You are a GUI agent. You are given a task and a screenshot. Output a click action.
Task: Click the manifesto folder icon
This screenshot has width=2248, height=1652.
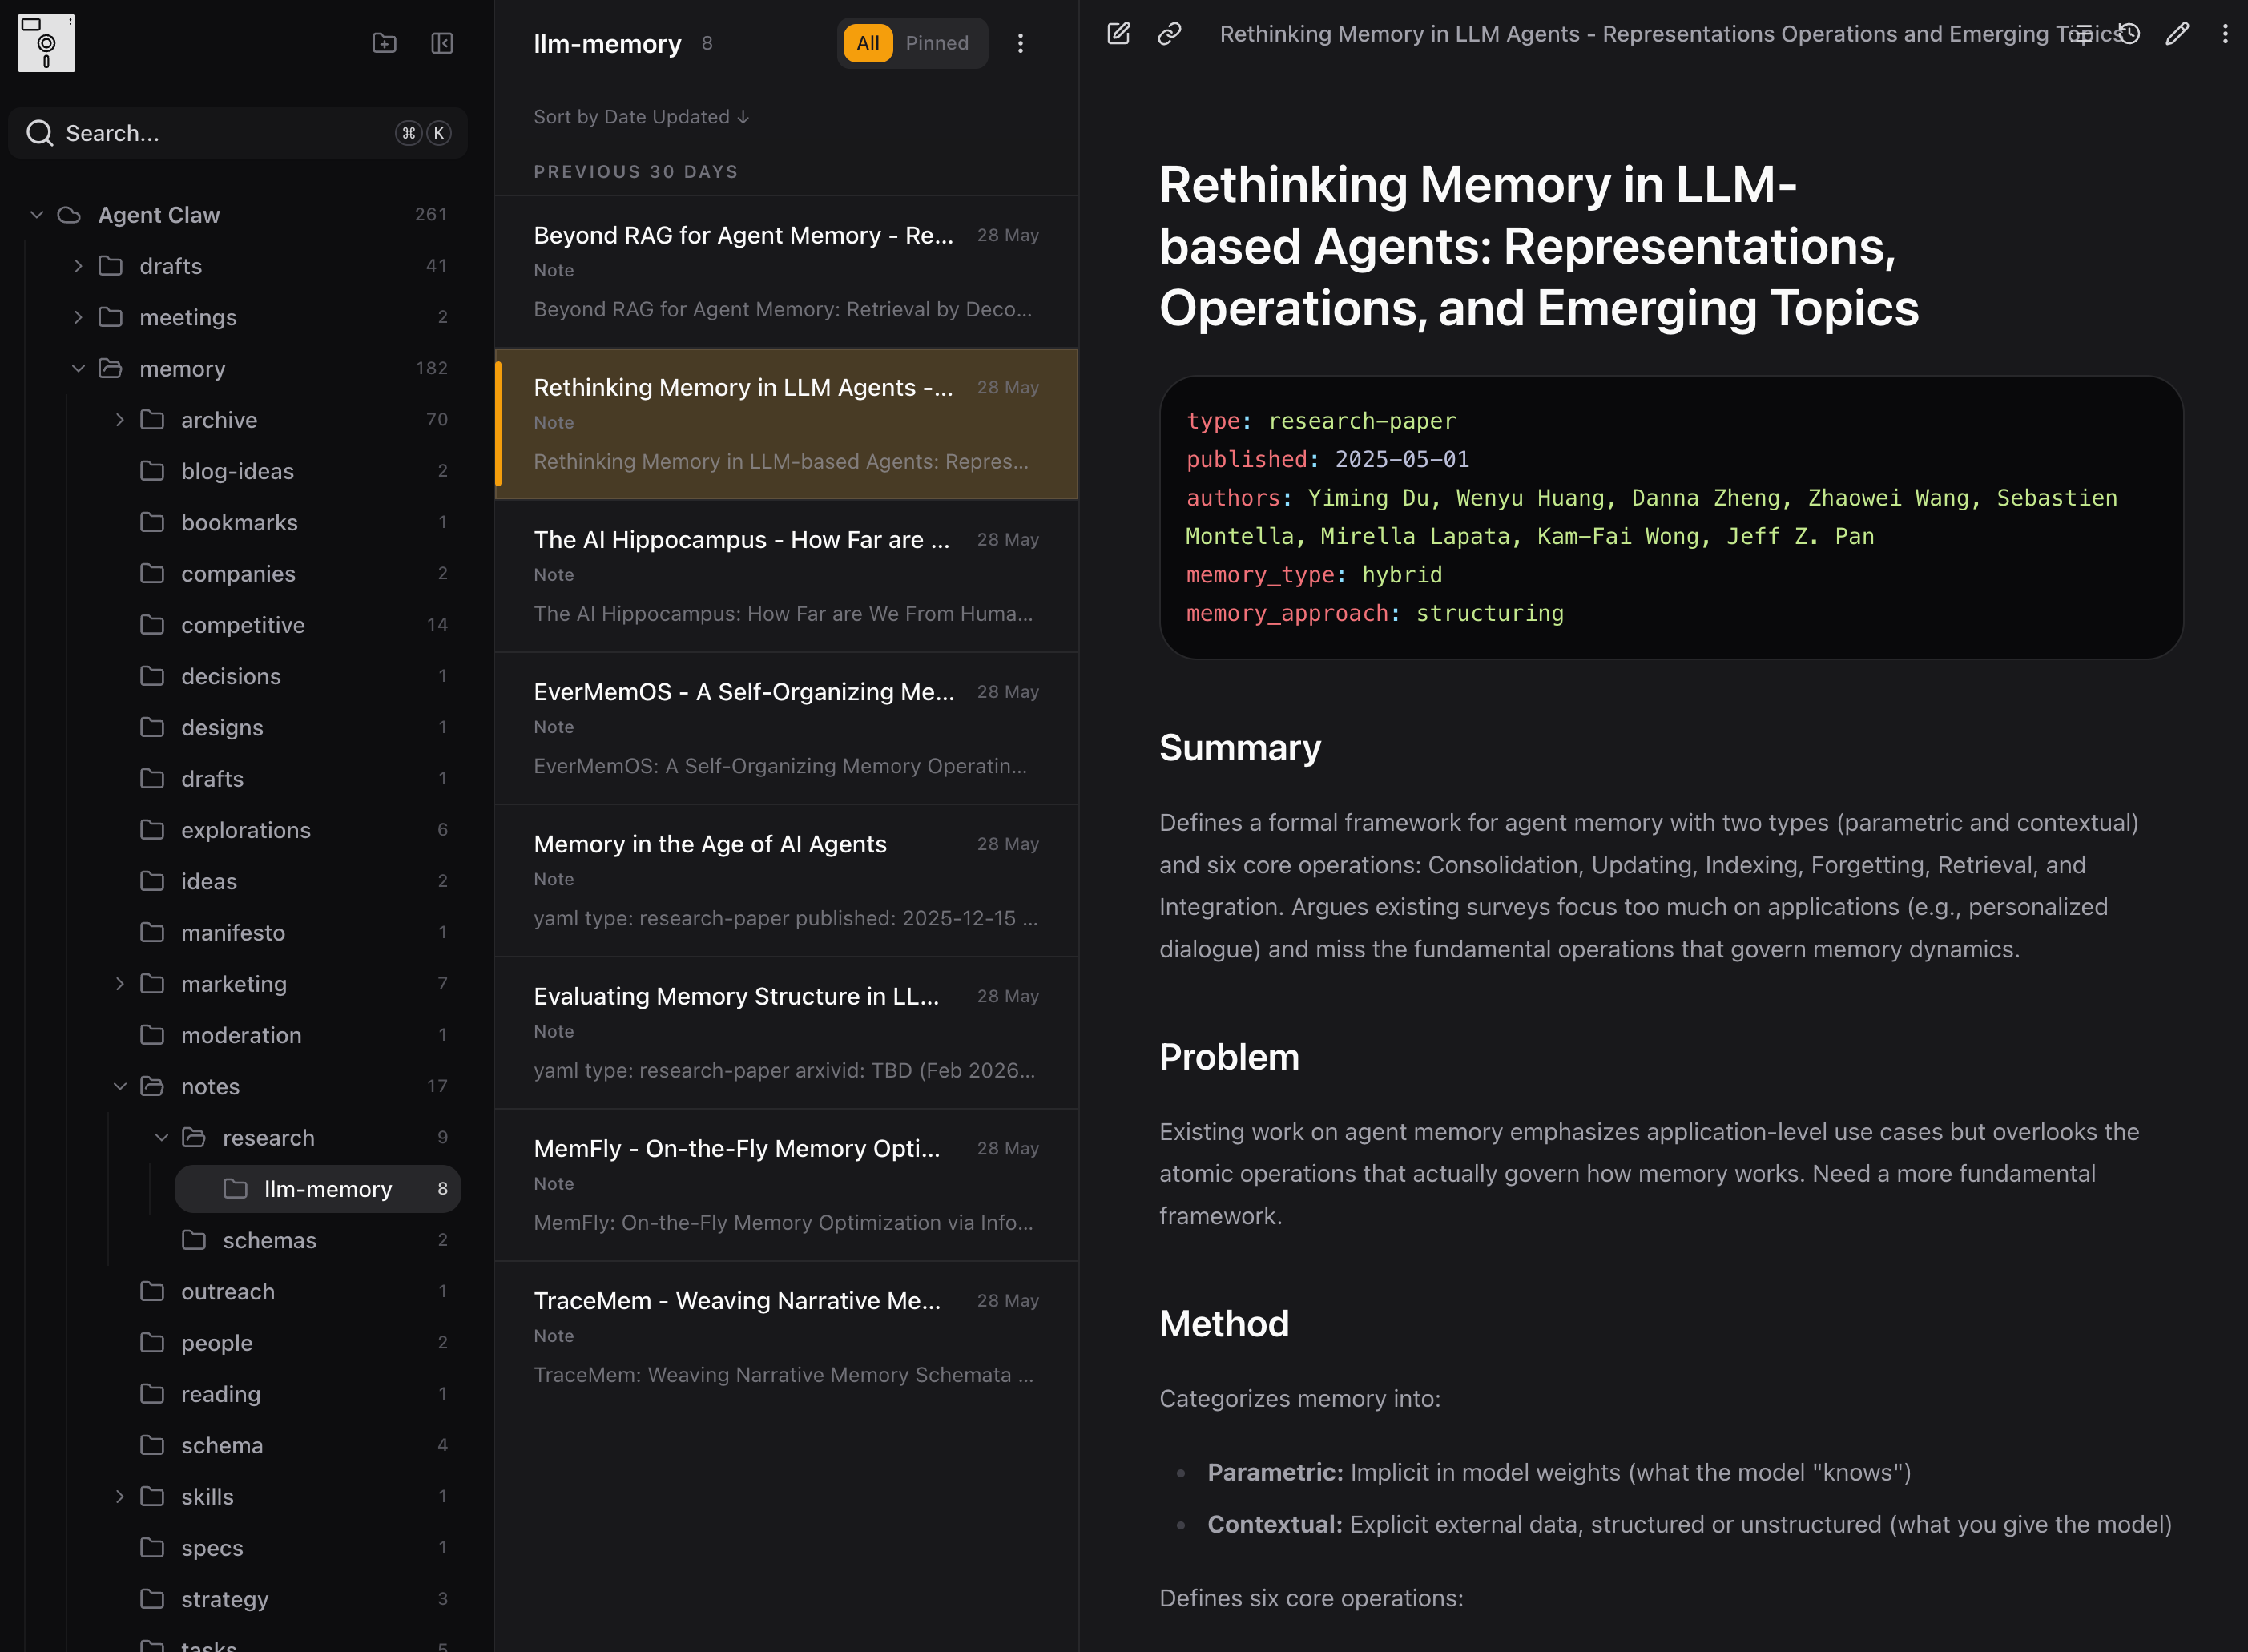click(152, 932)
